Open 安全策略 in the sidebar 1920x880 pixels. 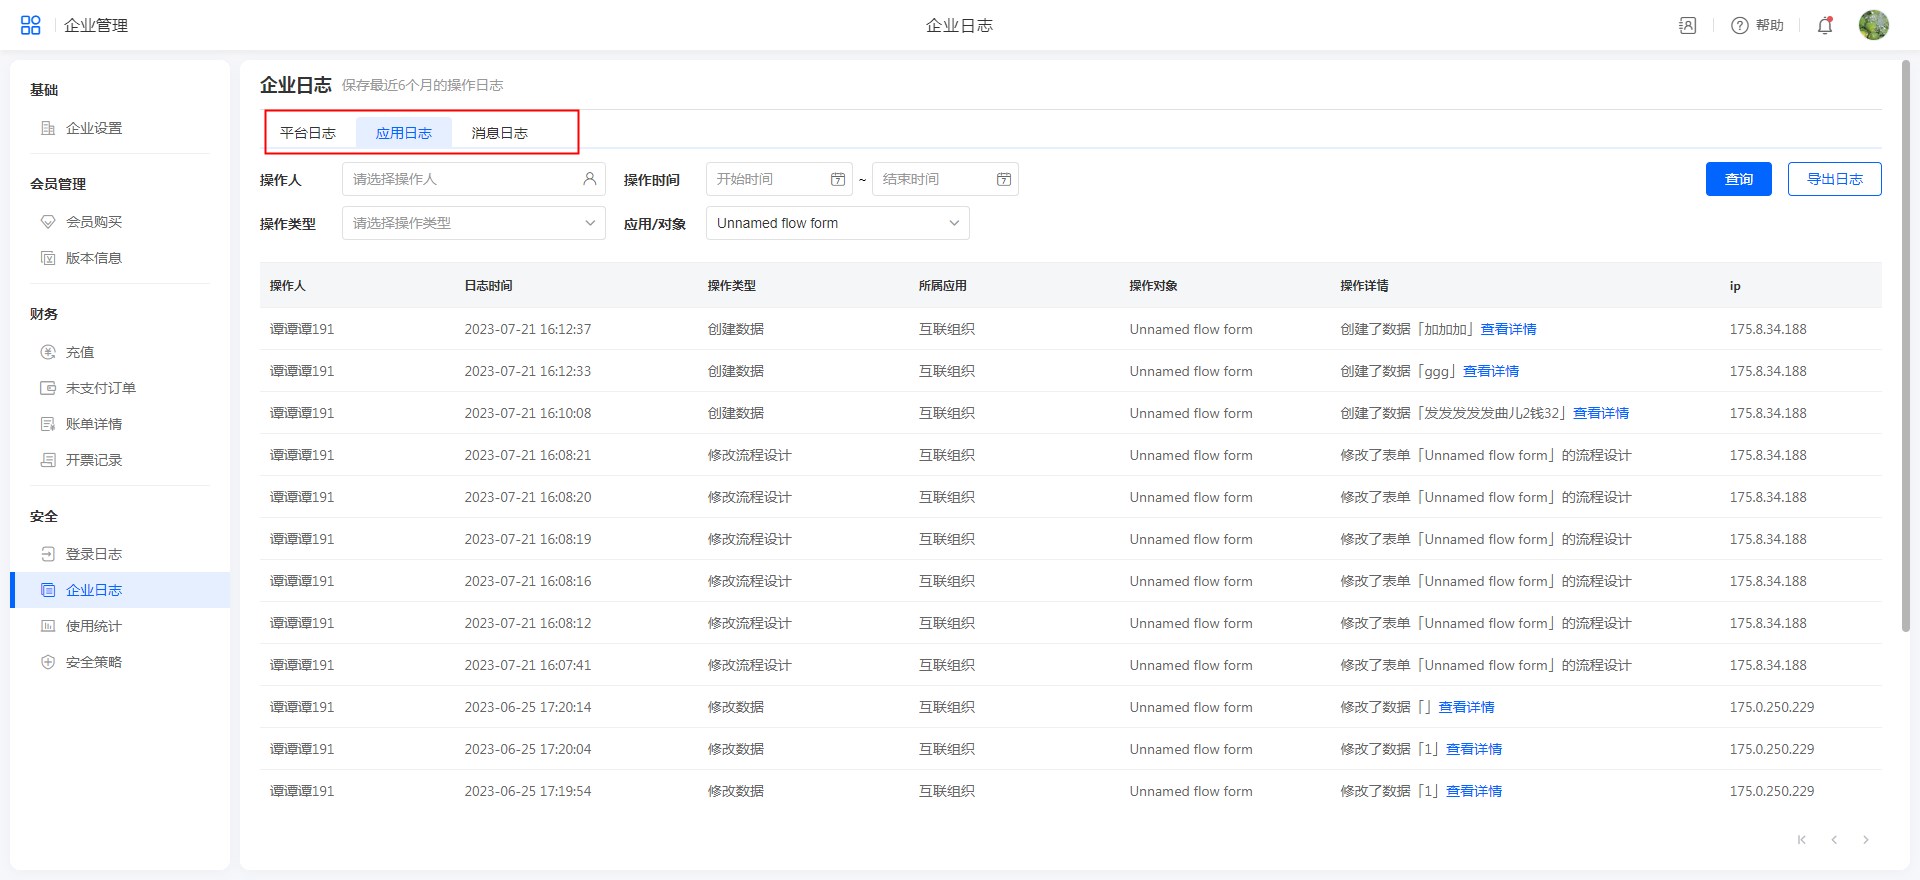point(93,662)
